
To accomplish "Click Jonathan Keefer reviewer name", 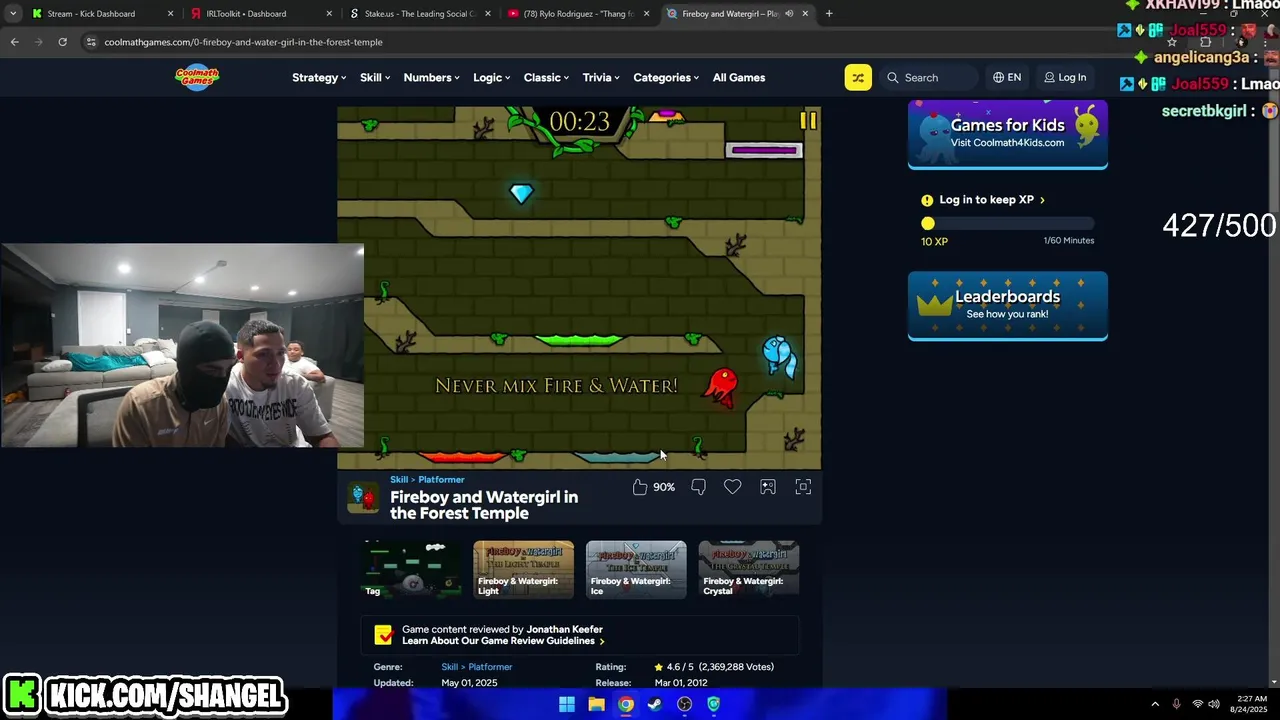I will pos(564,629).
